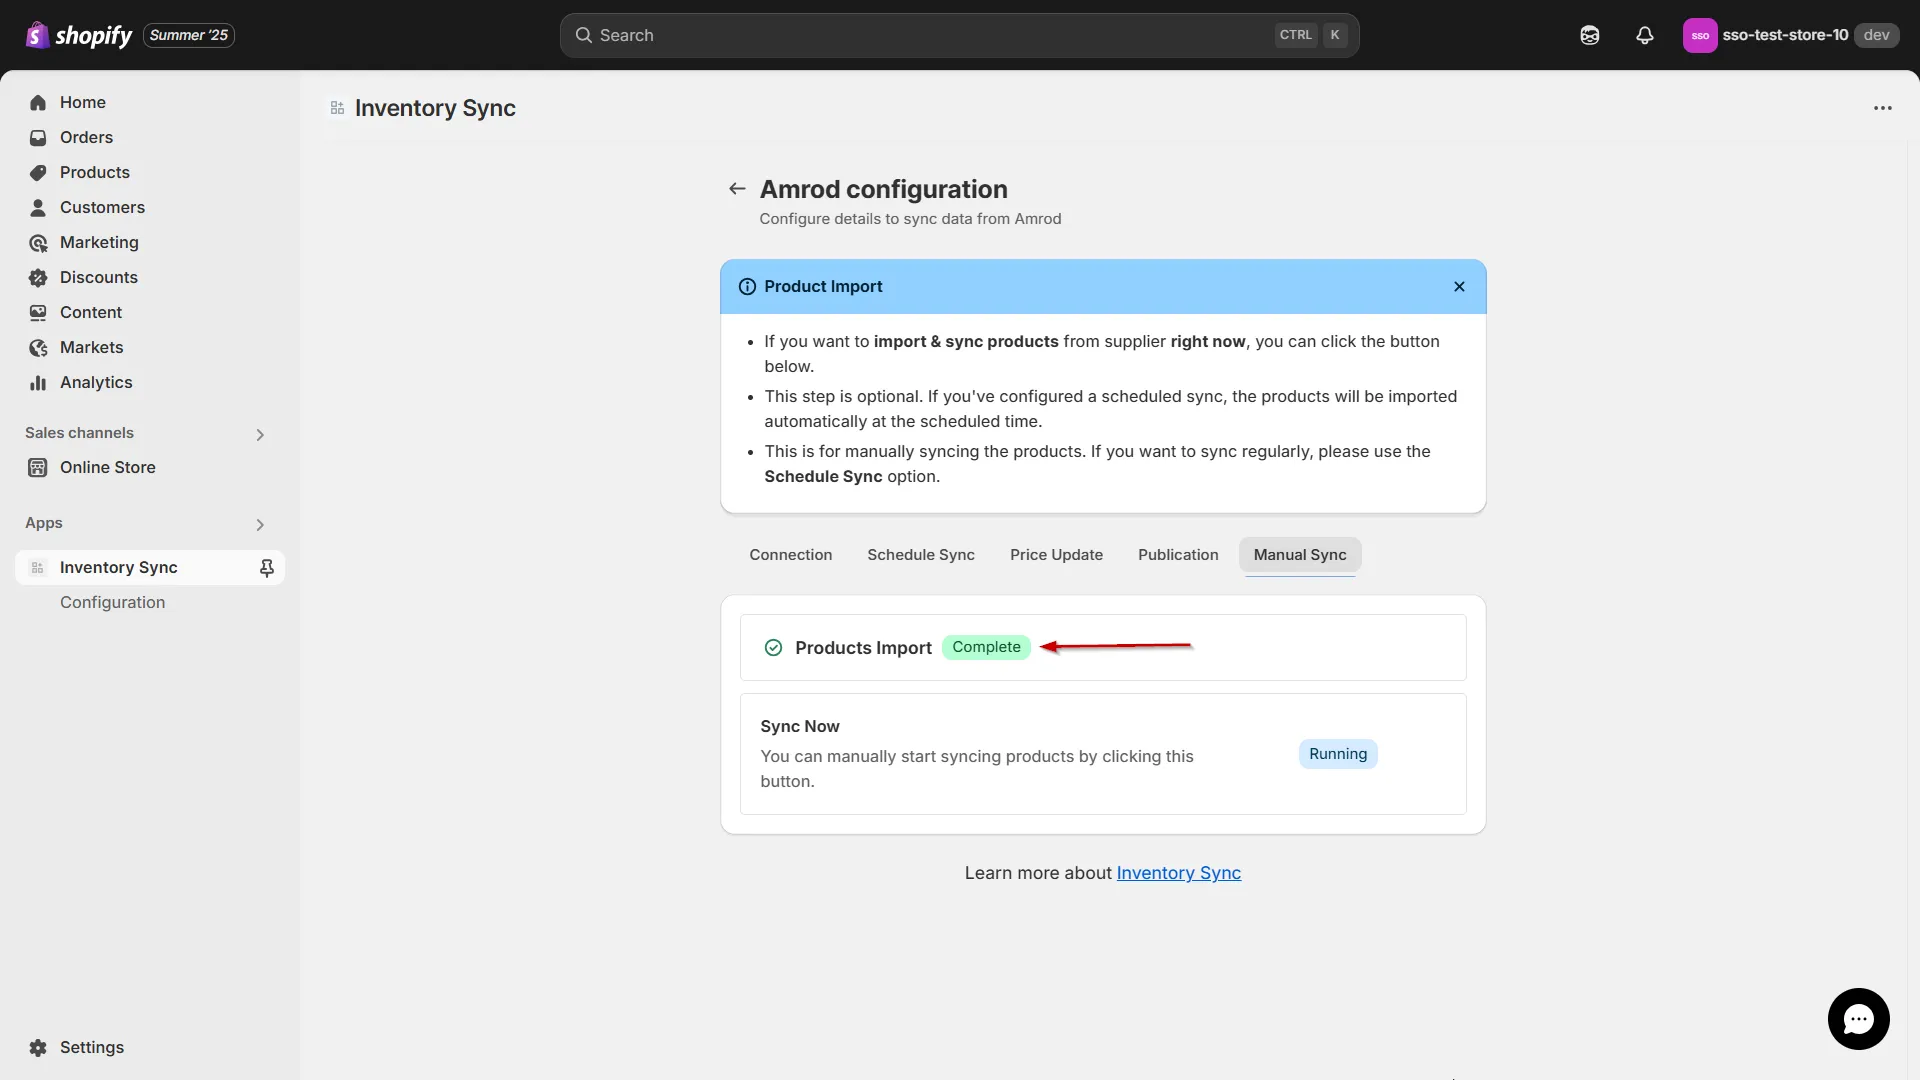Follow the Inventory Sync learn more link
1920x1080 pixels.
coord(1178,873)
